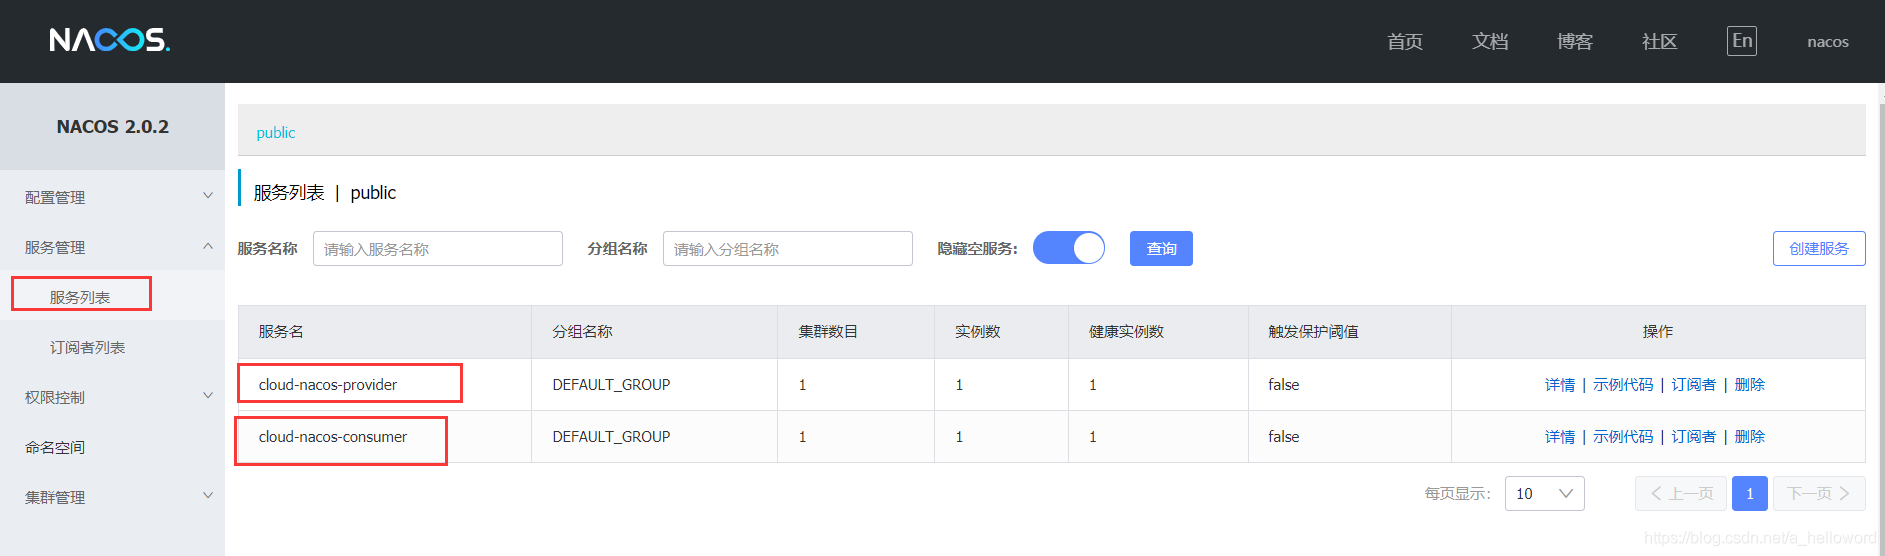
Task: Select the public namespace tab
Action: point(276,133)
